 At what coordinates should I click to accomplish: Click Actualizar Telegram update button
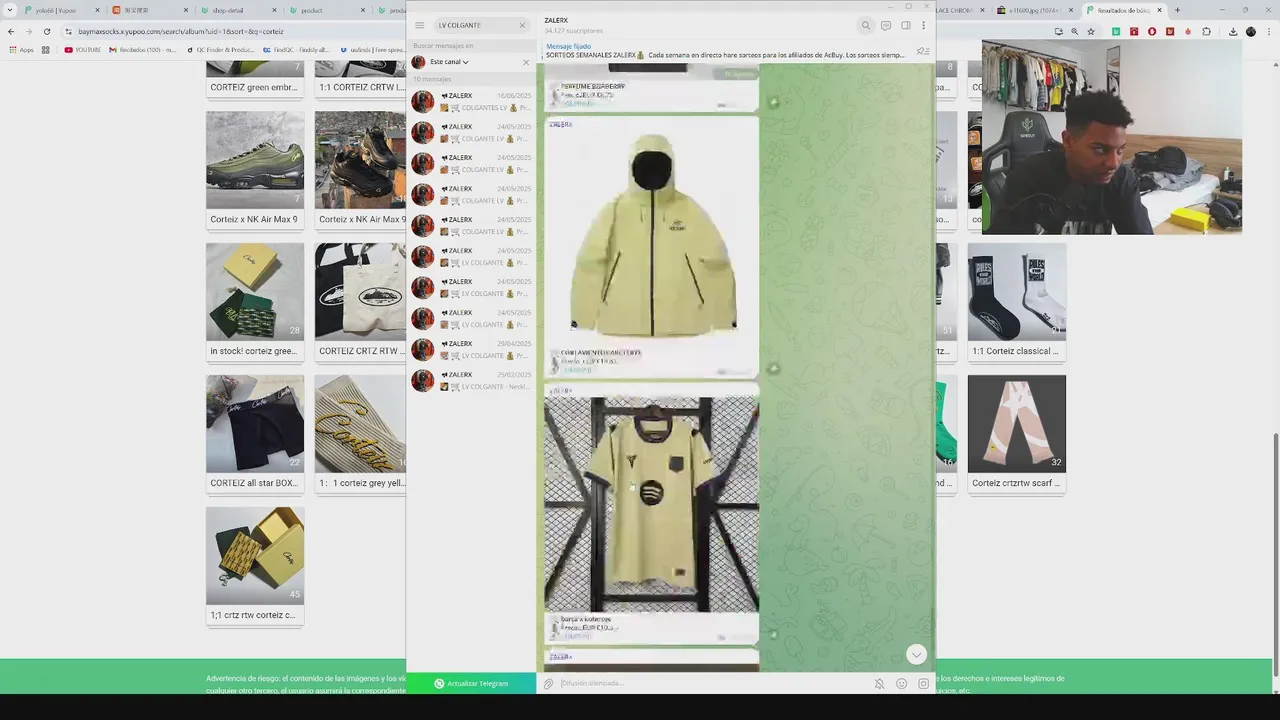(x=471, y=683)
